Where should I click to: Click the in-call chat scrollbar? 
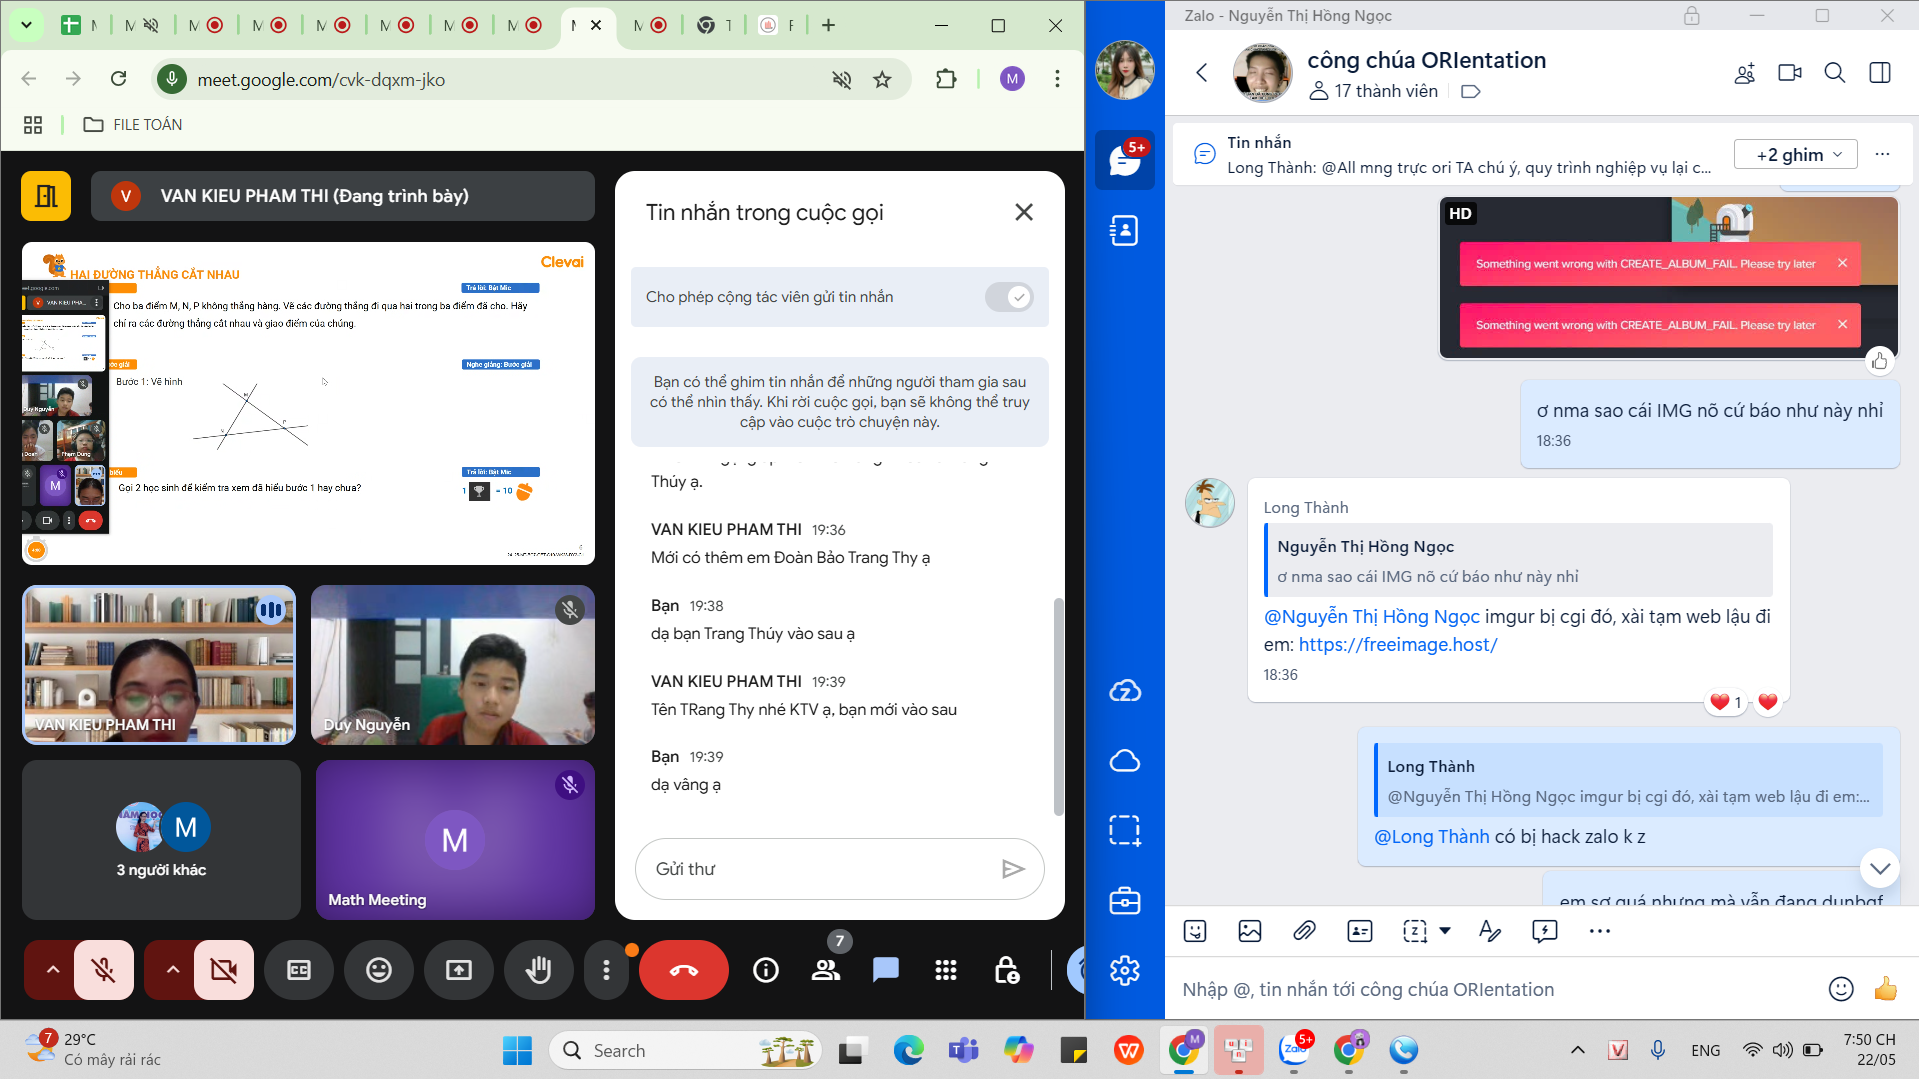click(1058, 707)
